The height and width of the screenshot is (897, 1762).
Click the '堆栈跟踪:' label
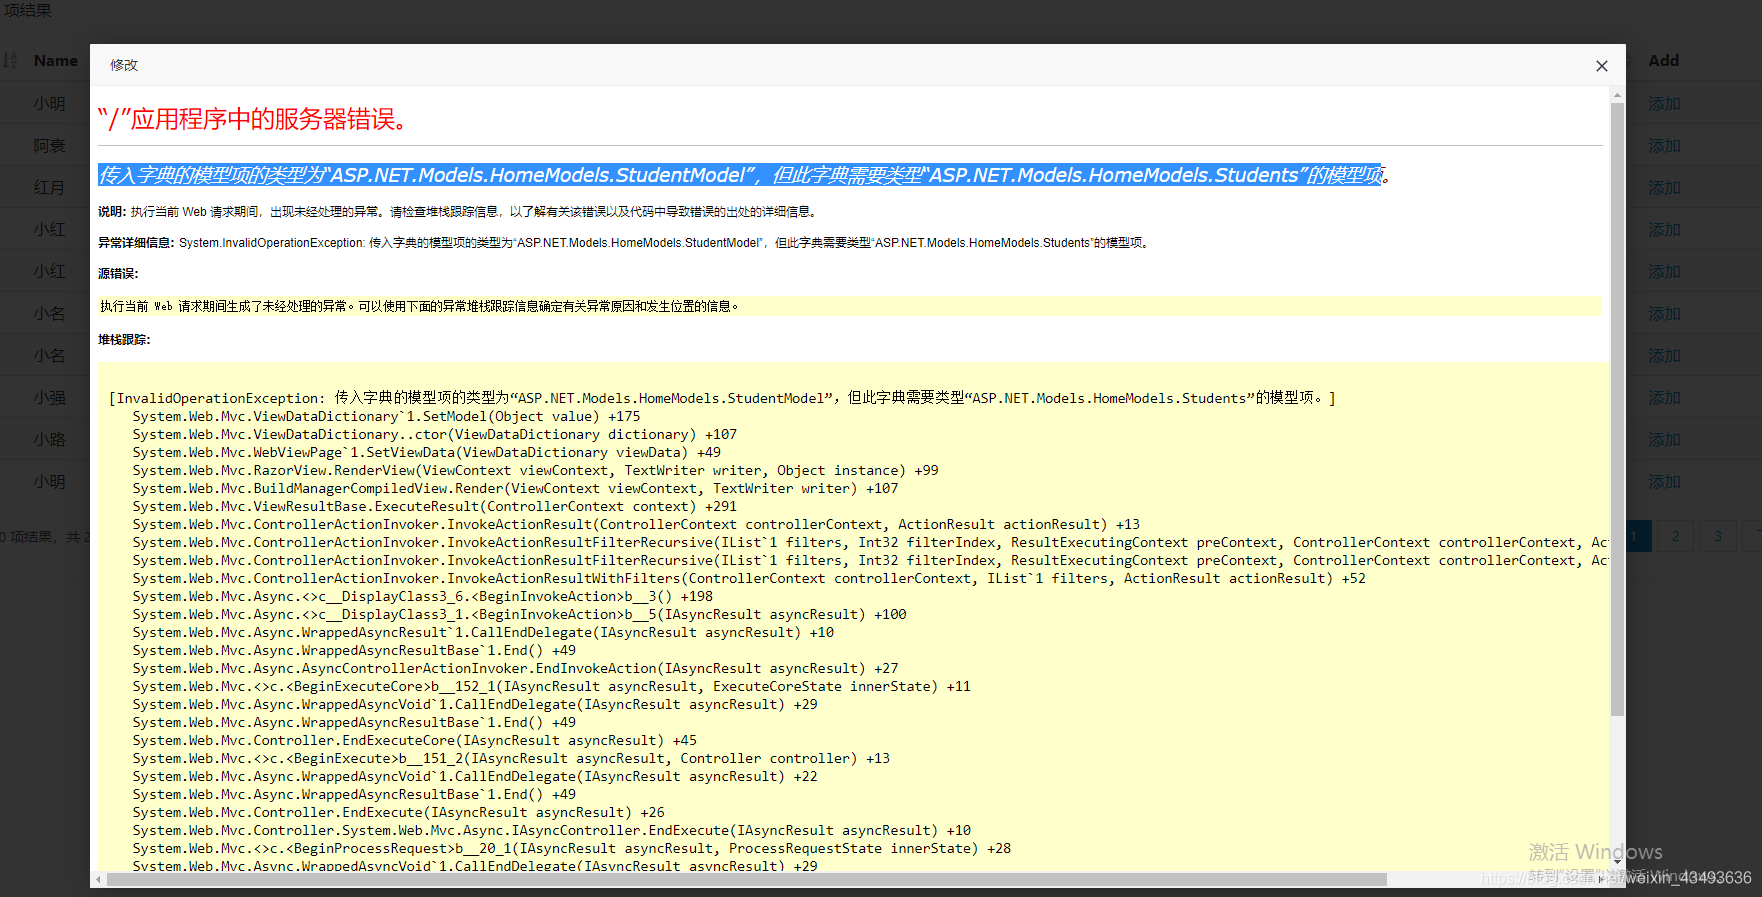[124, 340]
